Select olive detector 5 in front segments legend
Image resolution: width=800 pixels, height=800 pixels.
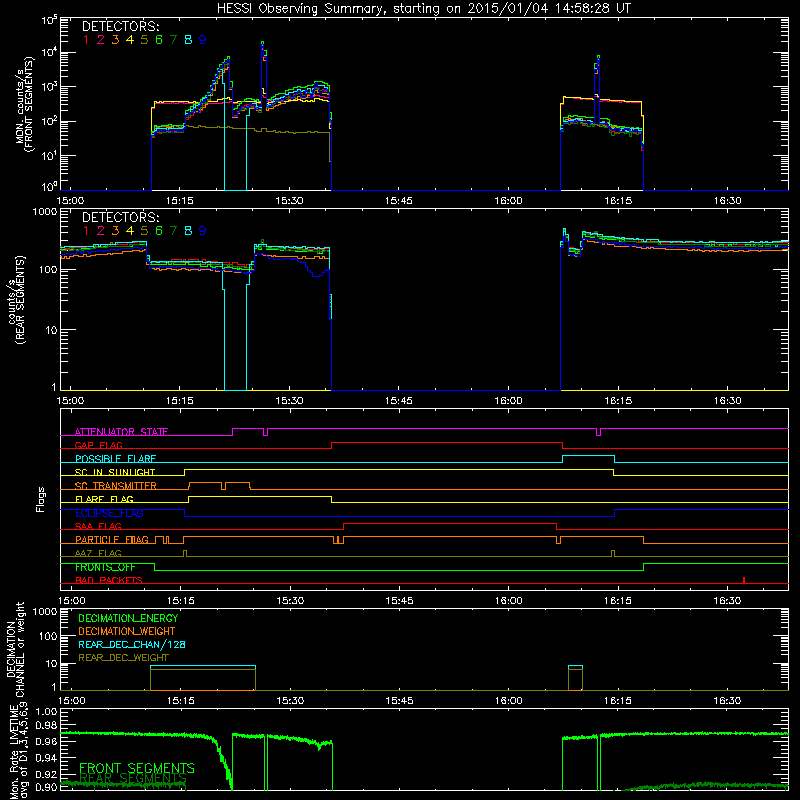(144, 40)
